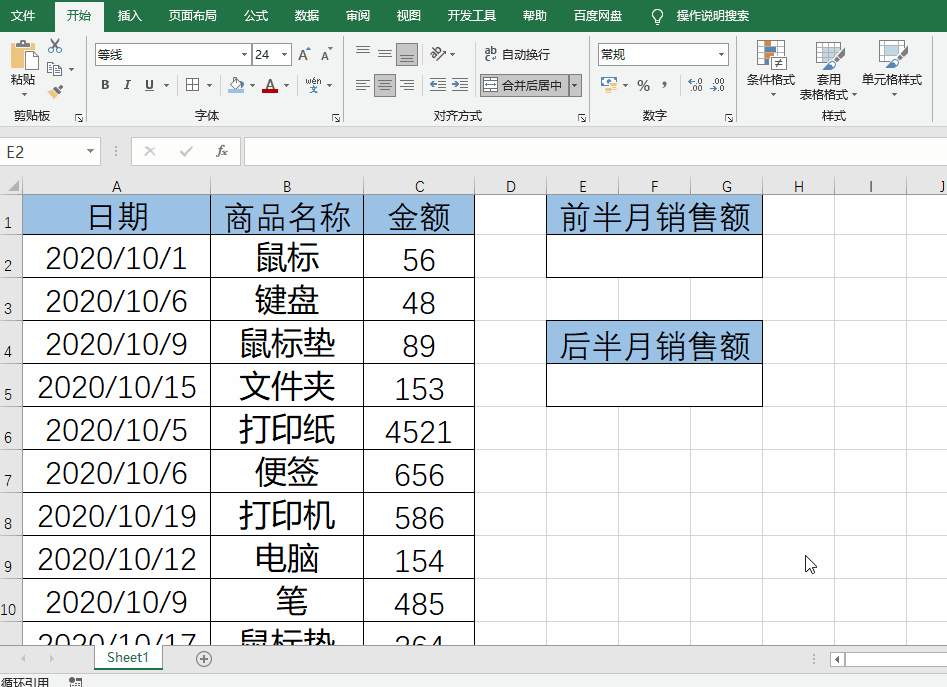Add a new sheet with plus icon
This screenshot has height=687, width=947.
[204, 659]
